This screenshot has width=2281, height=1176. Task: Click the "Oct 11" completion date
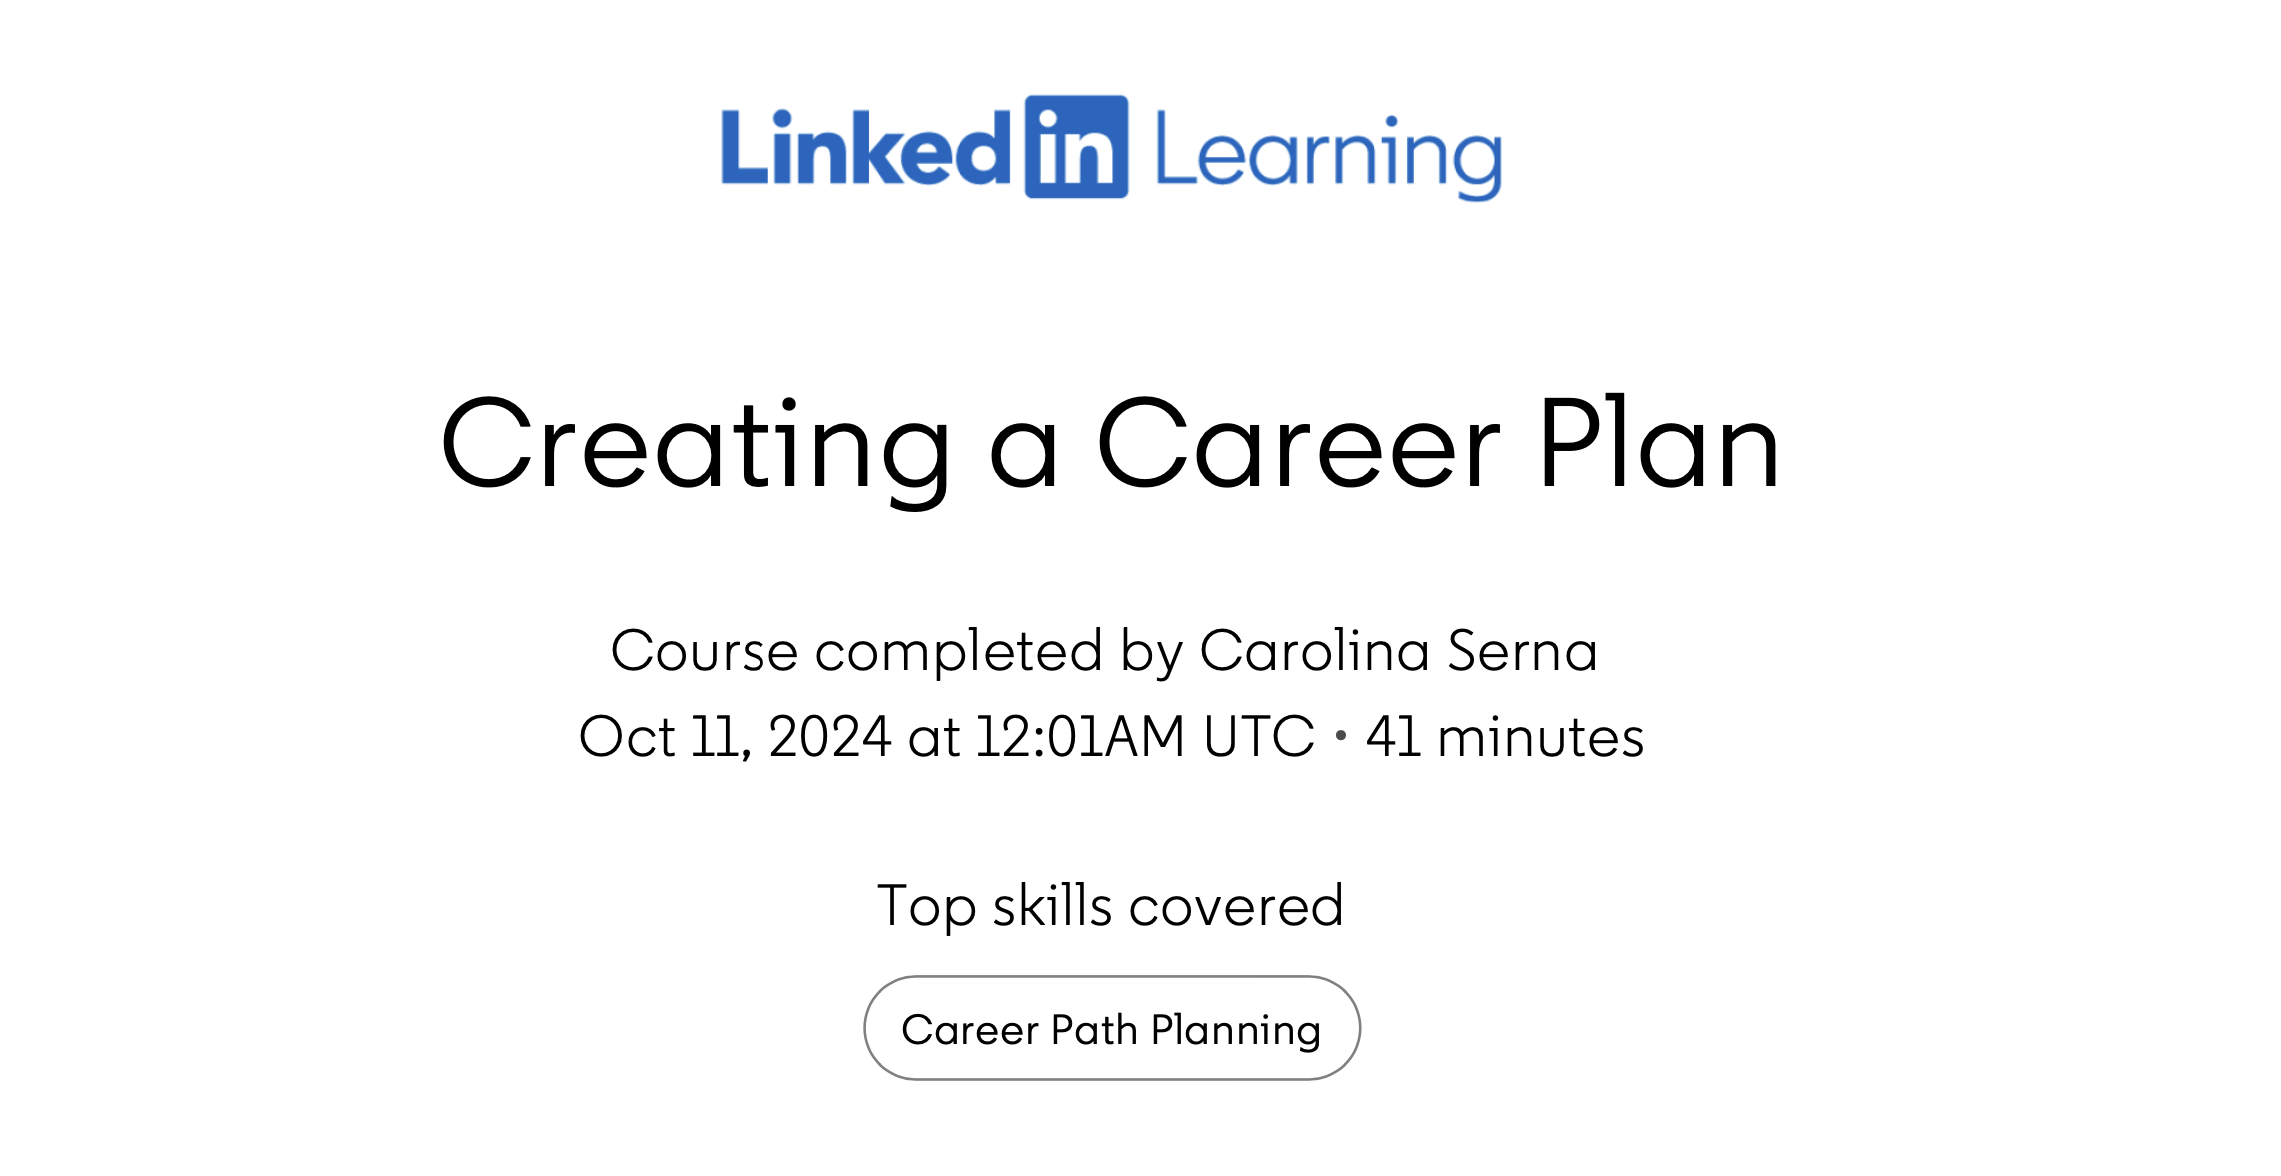[x=665, y=738]
